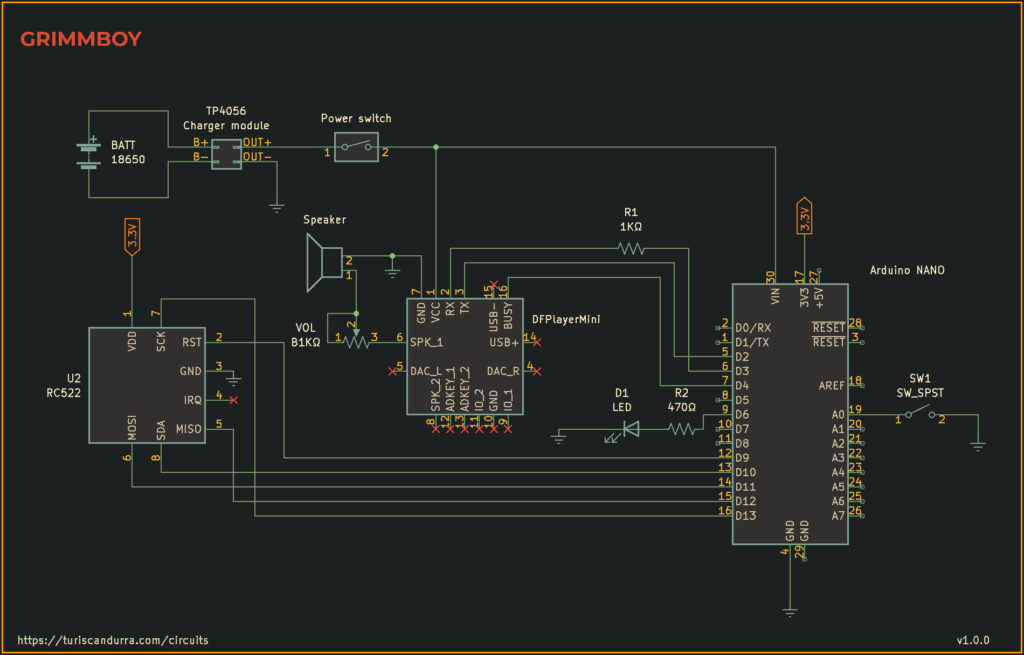Click the Speaker symbol

325,263
